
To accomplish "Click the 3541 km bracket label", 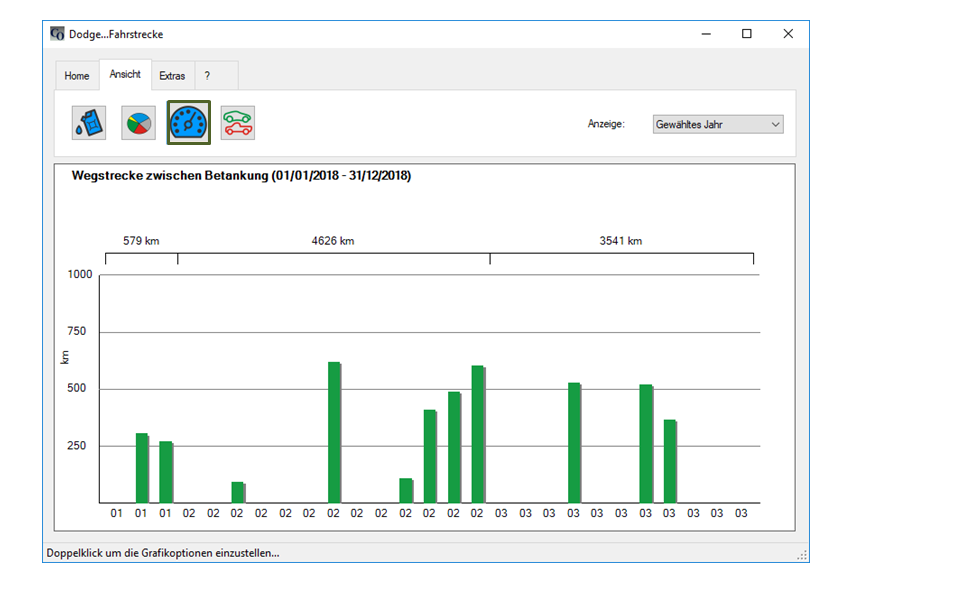I will point(620,241).
